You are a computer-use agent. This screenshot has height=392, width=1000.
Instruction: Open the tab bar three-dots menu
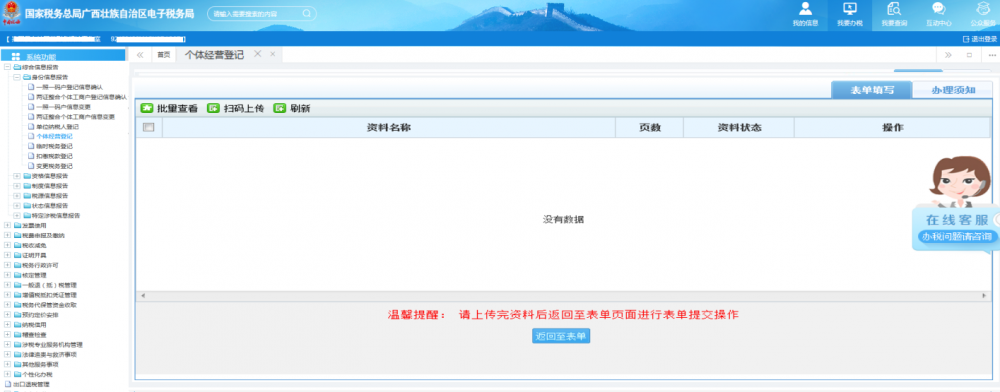tap(992, 55)
